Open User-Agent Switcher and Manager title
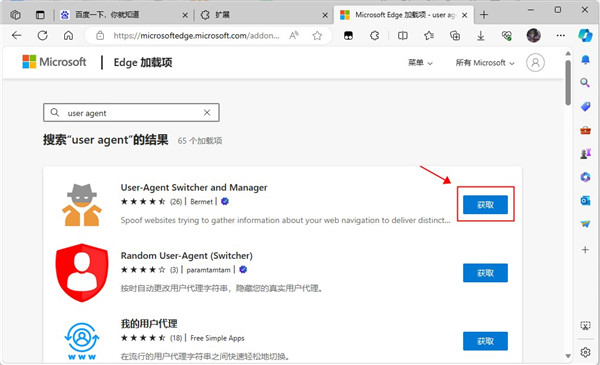The height and width of the screenshot is (365, 600). tap(194, 187)
